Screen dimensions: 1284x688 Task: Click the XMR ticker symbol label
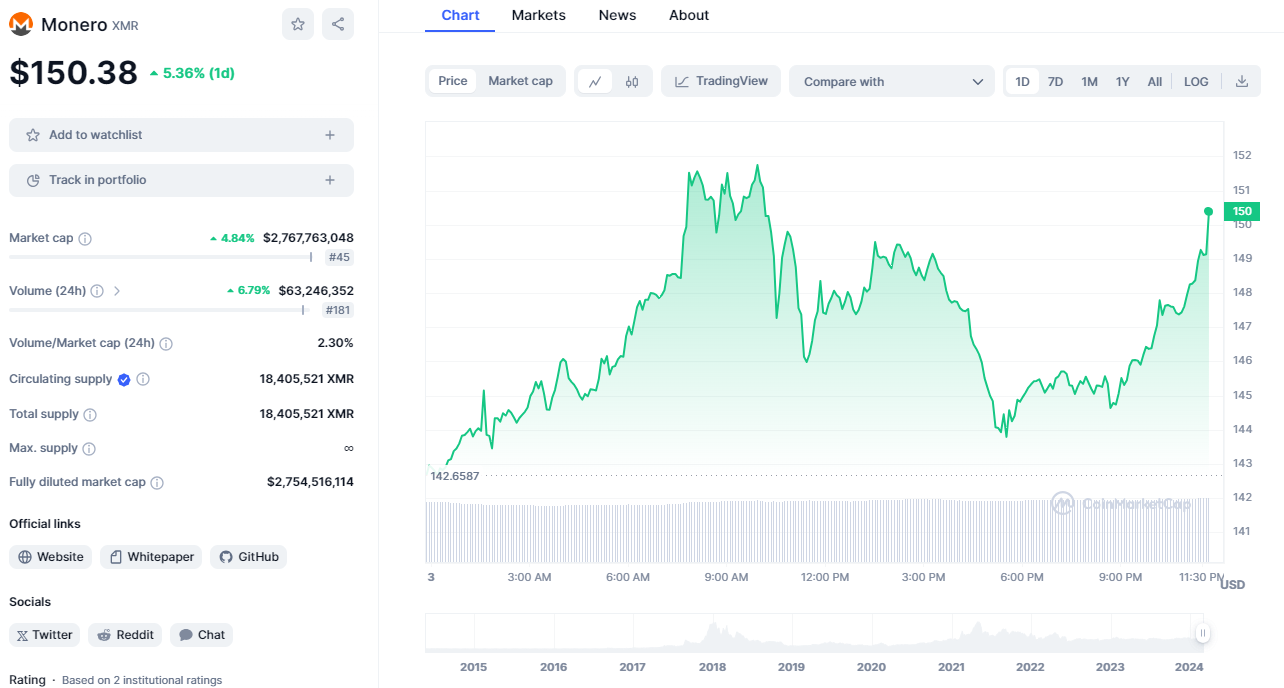coord(125,26)
